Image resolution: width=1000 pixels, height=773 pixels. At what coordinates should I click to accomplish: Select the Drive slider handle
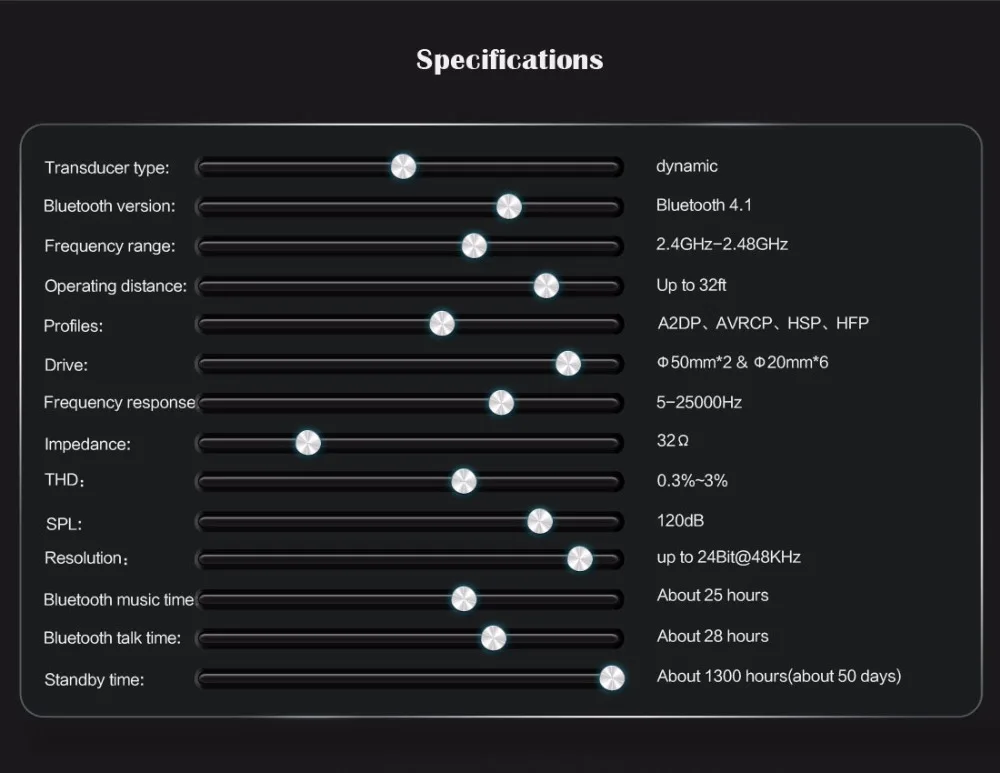coord(568,364)
